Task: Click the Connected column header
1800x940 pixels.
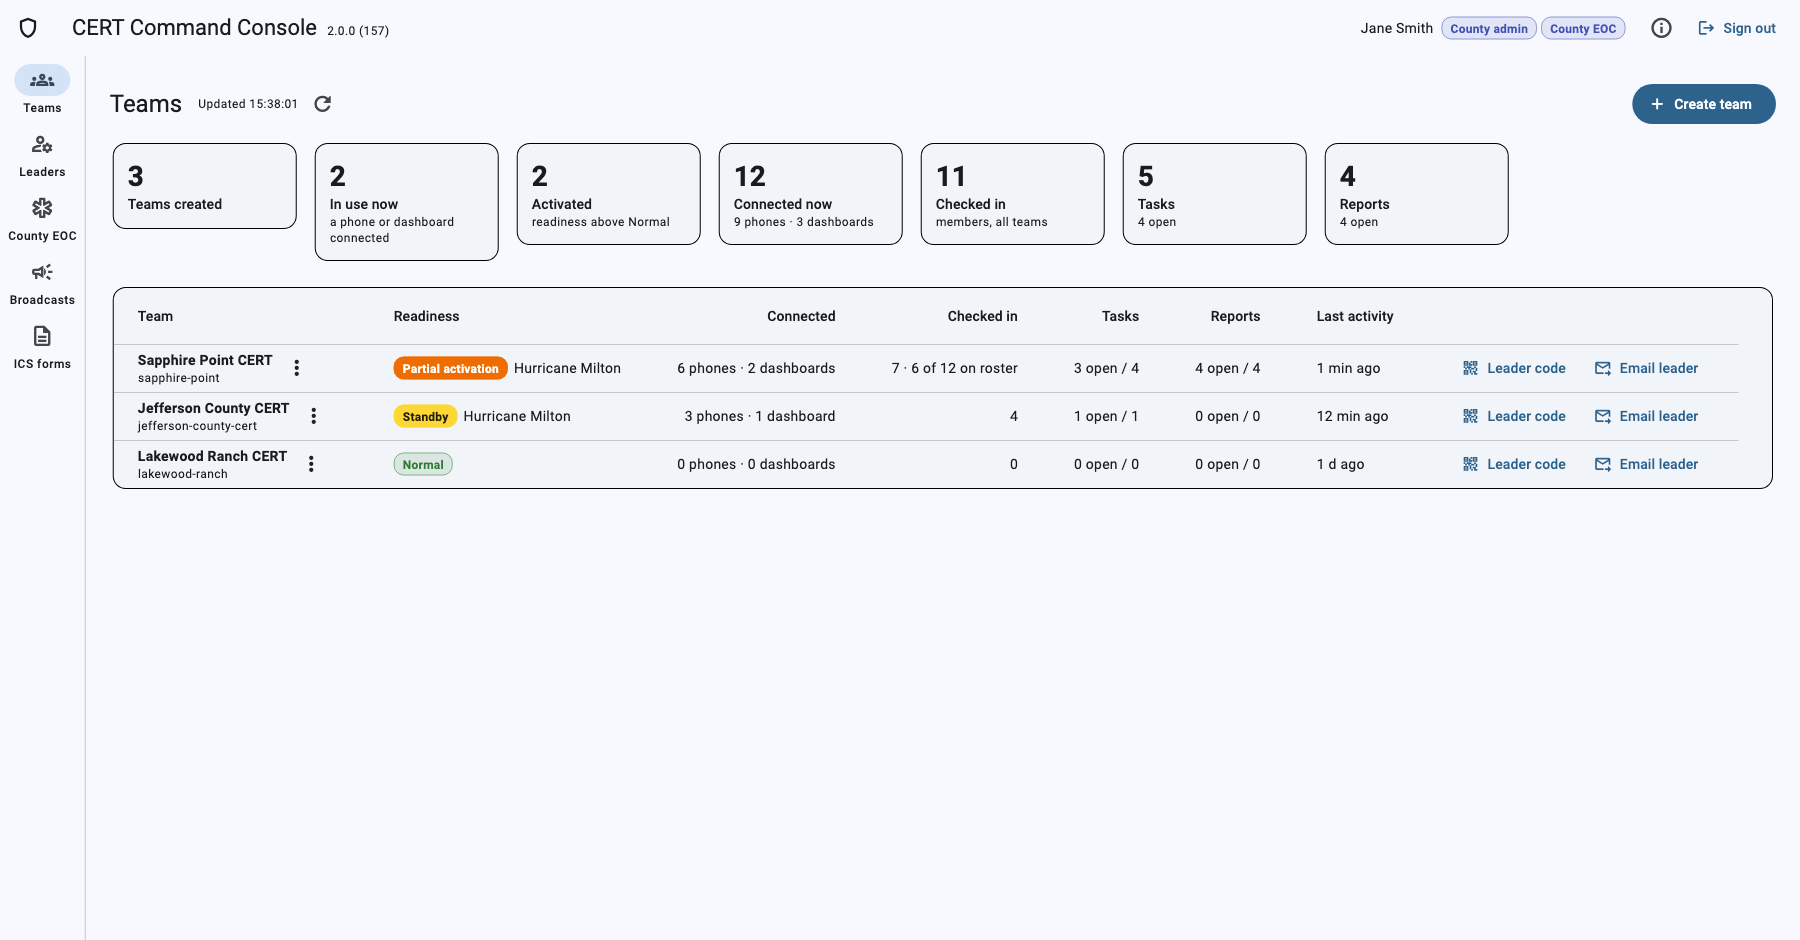Action: [x=801, y=316]
